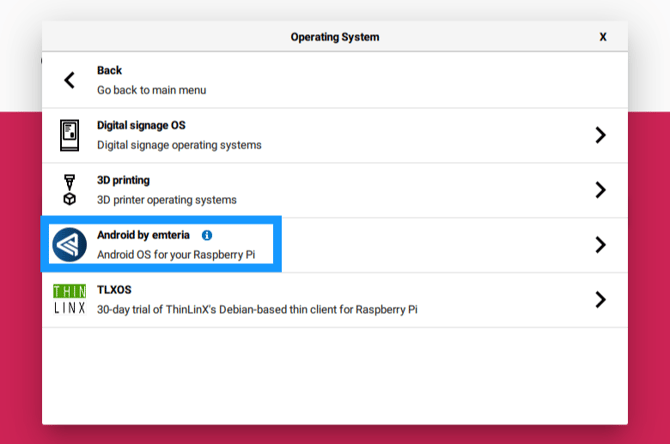The image size is (670, 444).
Task: Click the Digital signage OS icon
Action: click(x=69, y=135)
